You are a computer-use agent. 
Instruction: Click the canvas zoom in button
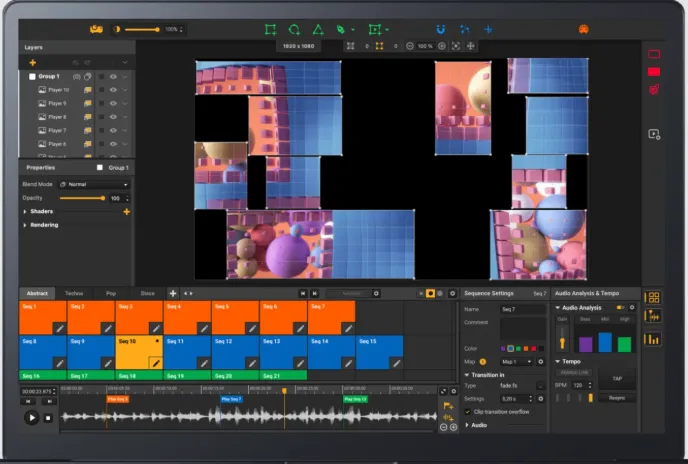(x=442, y=46)
